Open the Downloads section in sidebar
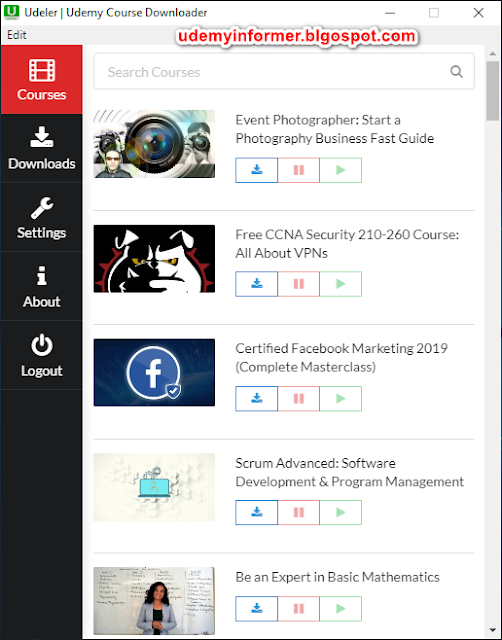This screenshot has height=640, width=502. [41, 148]
